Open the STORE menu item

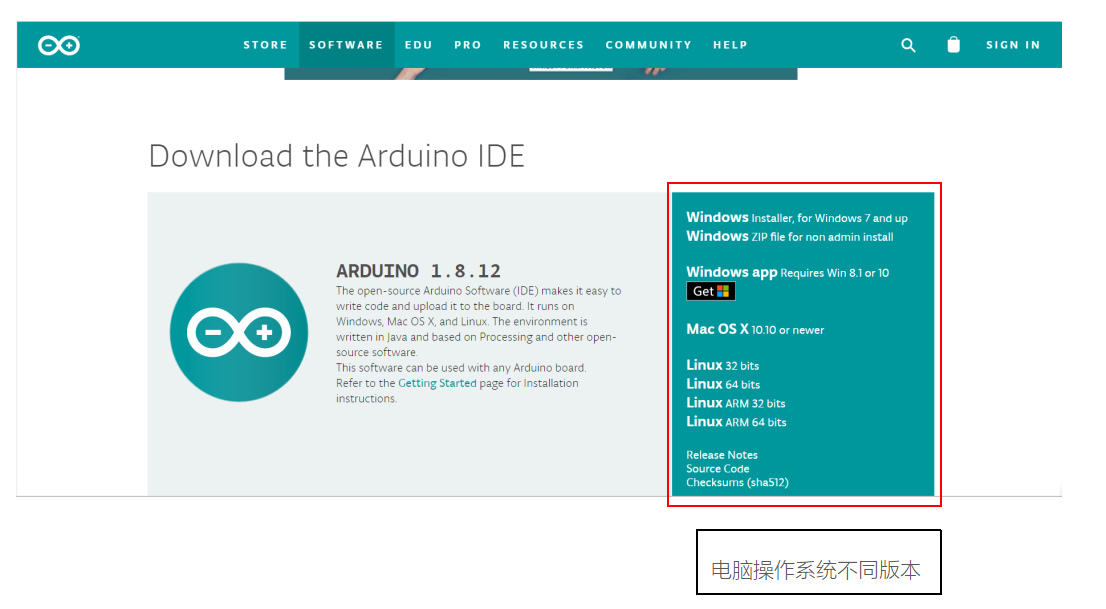tap(265, 45)
